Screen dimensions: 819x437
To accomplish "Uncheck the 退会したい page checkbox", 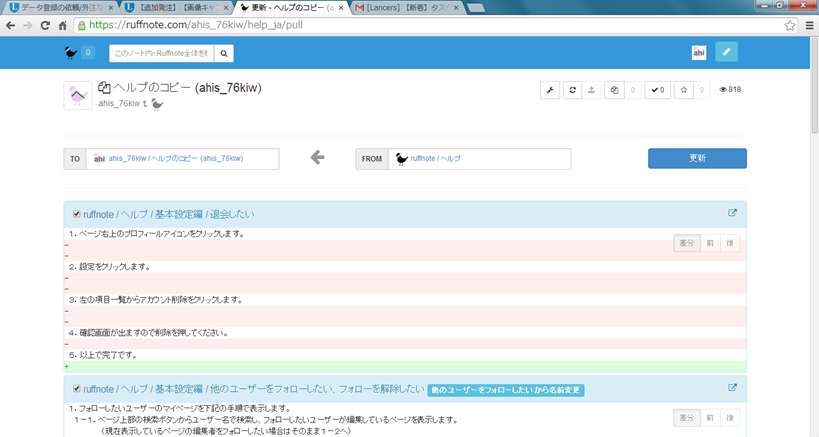I will pos(76,213).
